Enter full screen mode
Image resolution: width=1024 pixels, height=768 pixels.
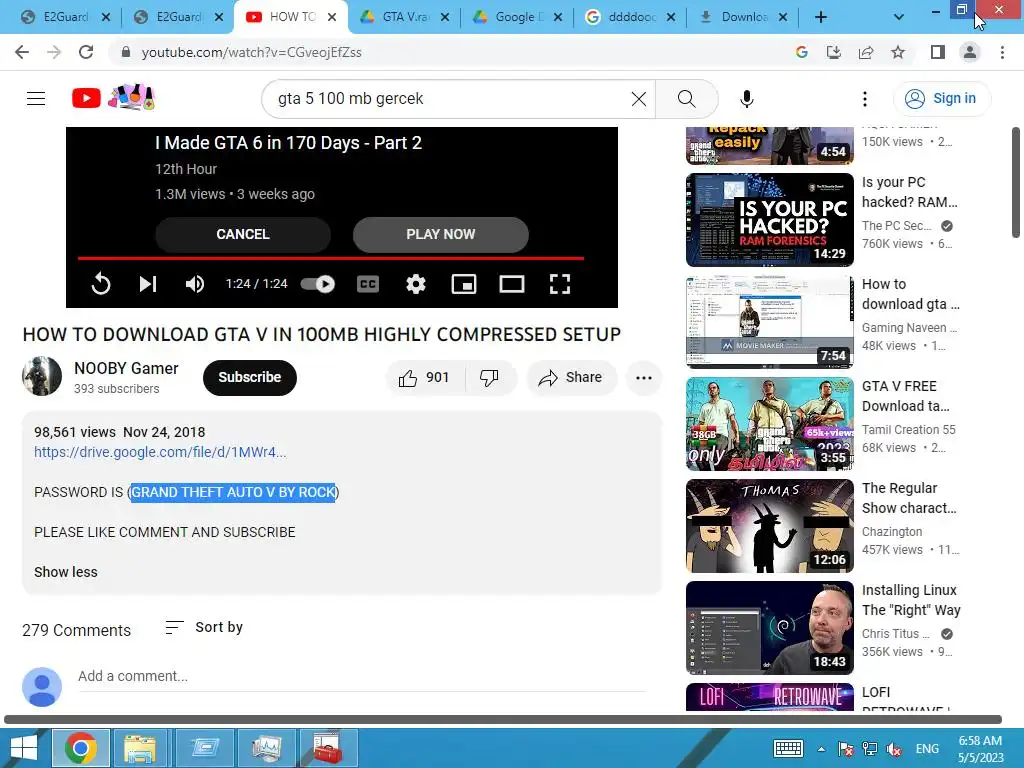pos(560,284)
